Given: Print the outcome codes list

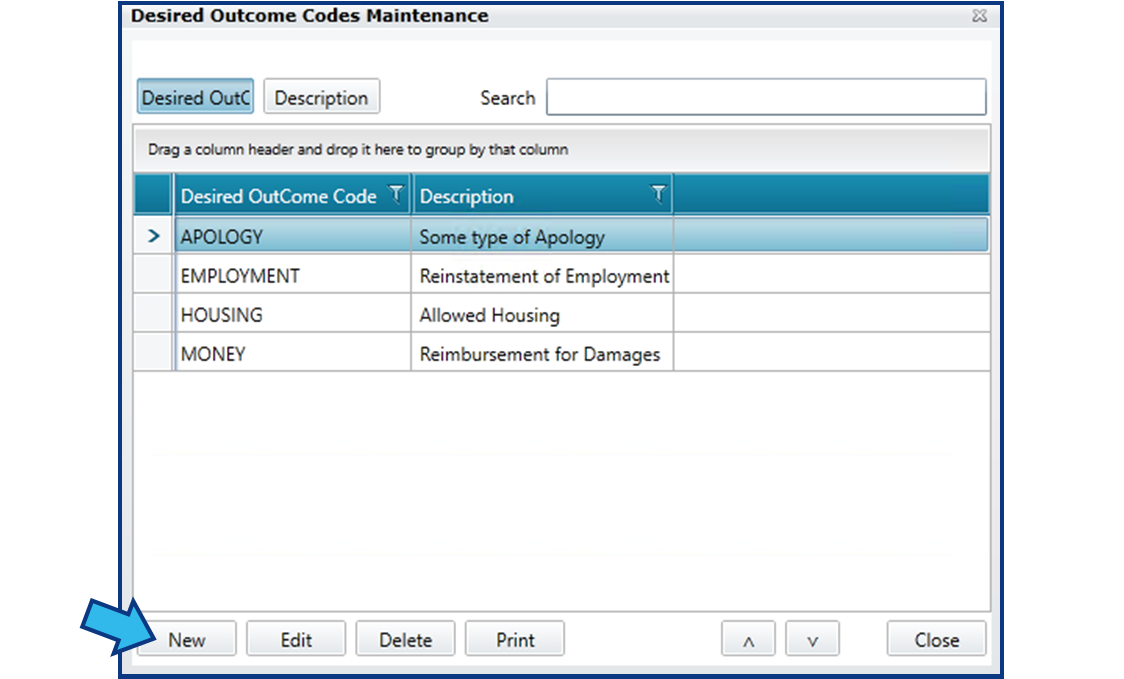Looking at the screenshot, I should tap(515, 638).
